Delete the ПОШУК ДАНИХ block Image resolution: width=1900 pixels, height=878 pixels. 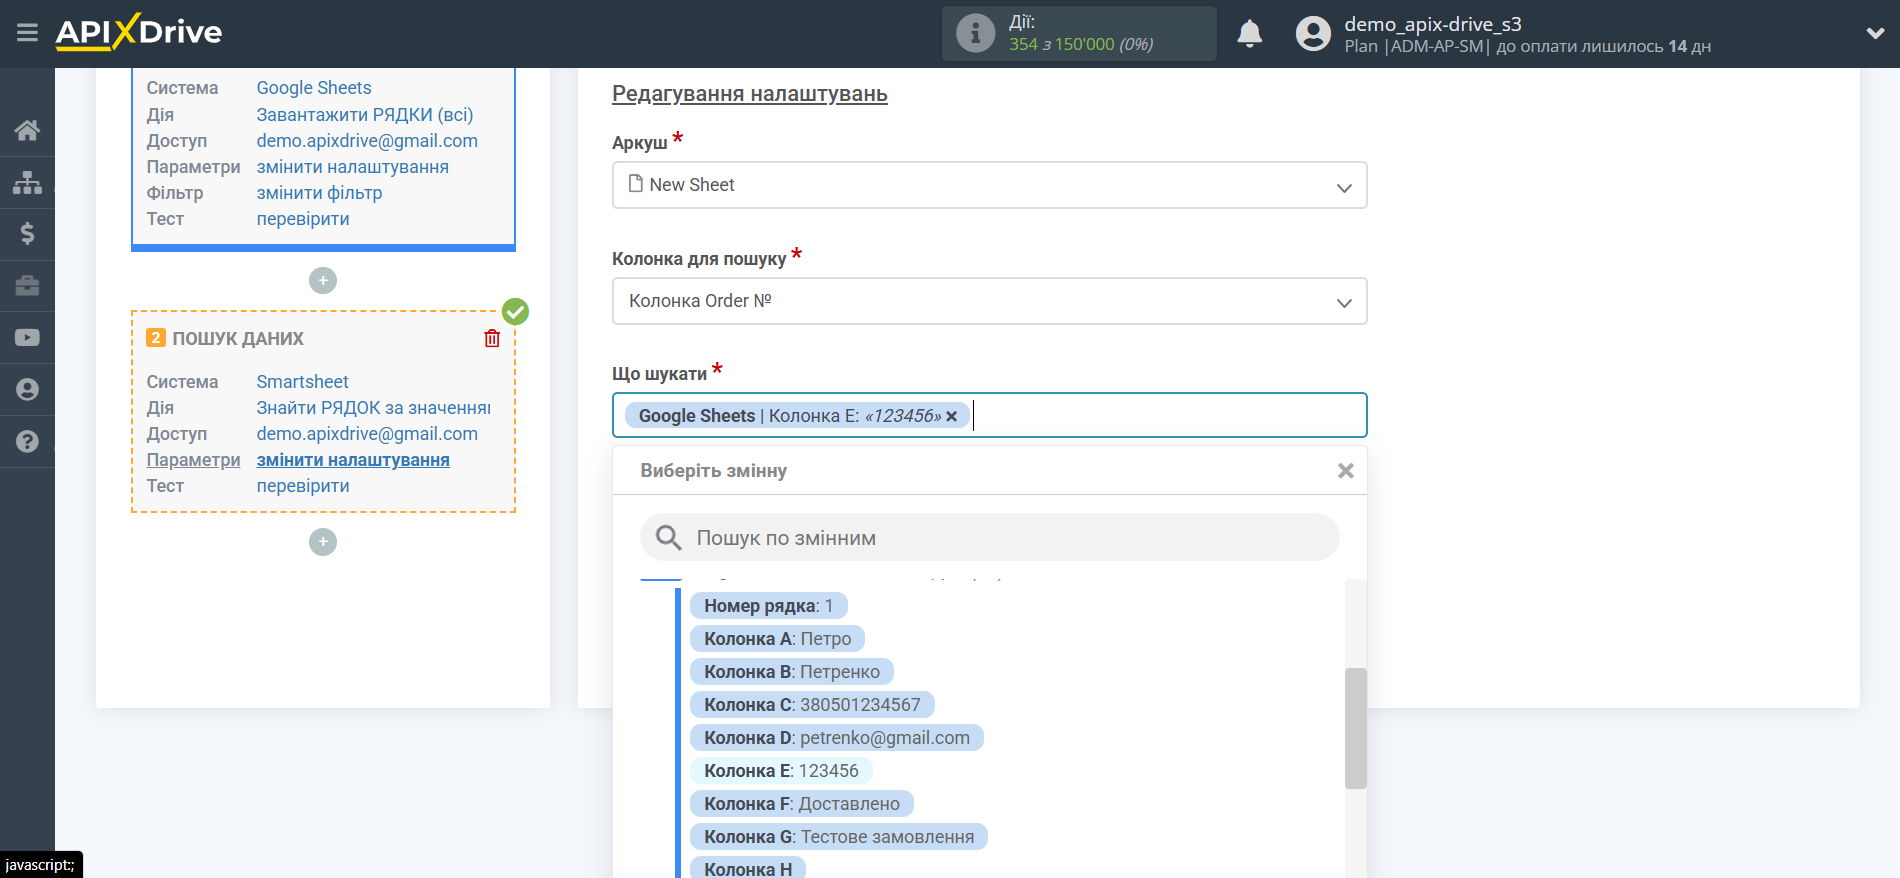(492, 338)
